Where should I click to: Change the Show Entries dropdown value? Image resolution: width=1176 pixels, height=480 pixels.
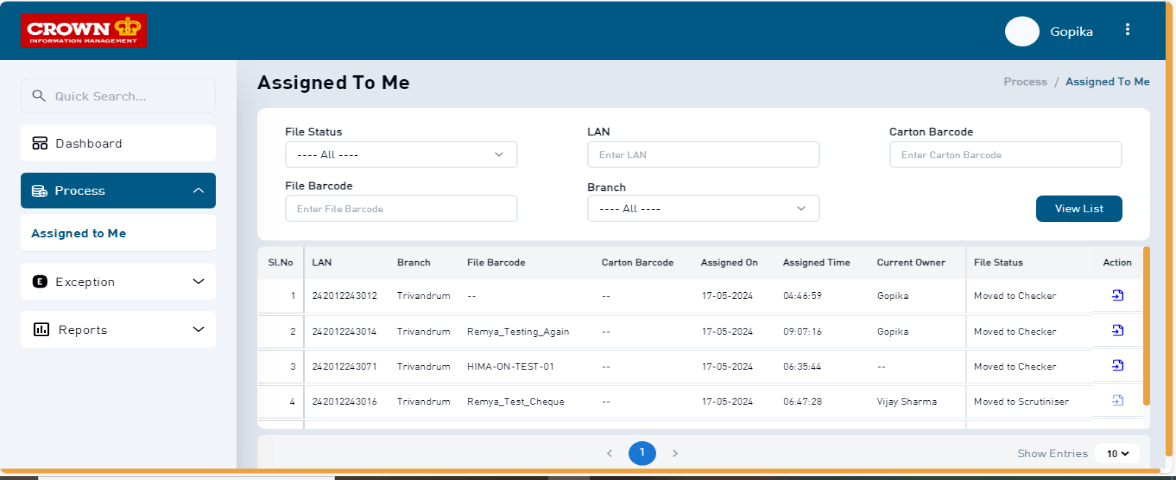pos(1117,453)
